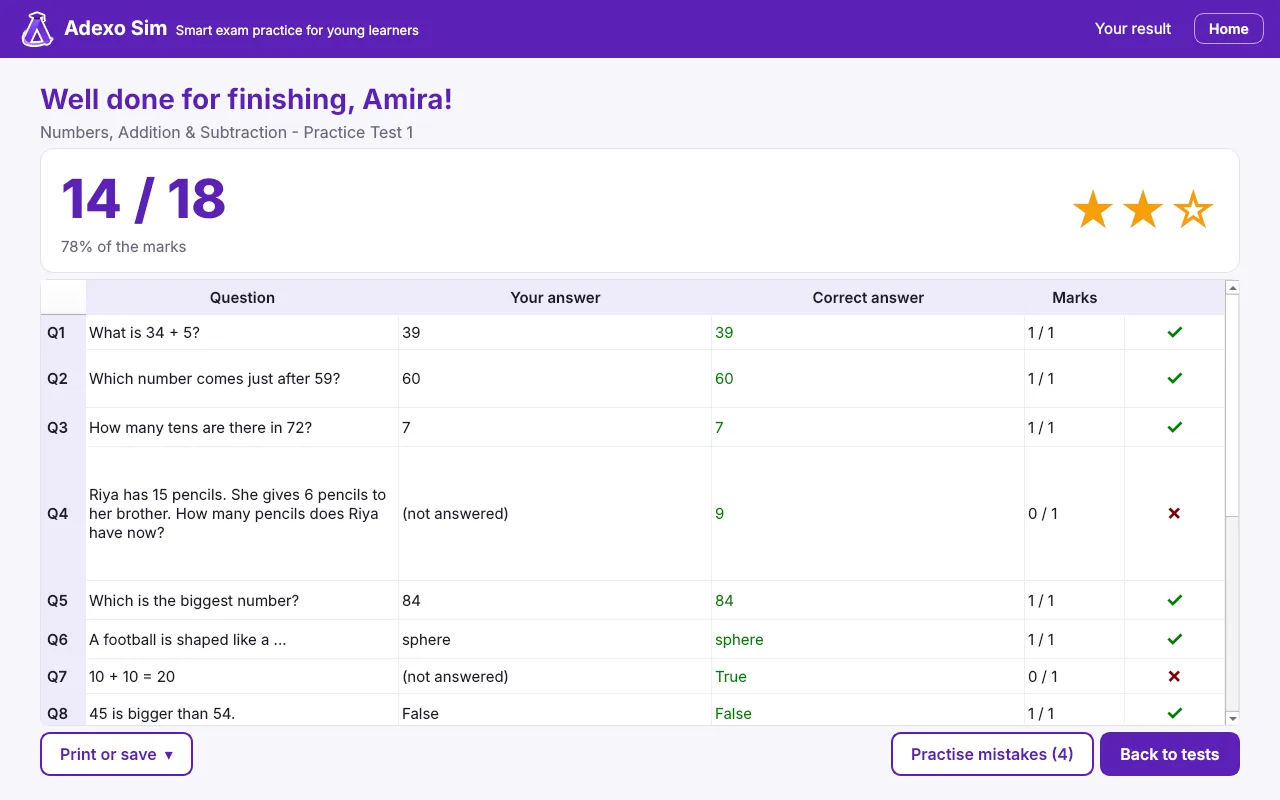This screenshot has height=800, width=1280.
Task: Click the Adexo Sim flask logo
Action: pyautogui.click(x=38, y=29)
